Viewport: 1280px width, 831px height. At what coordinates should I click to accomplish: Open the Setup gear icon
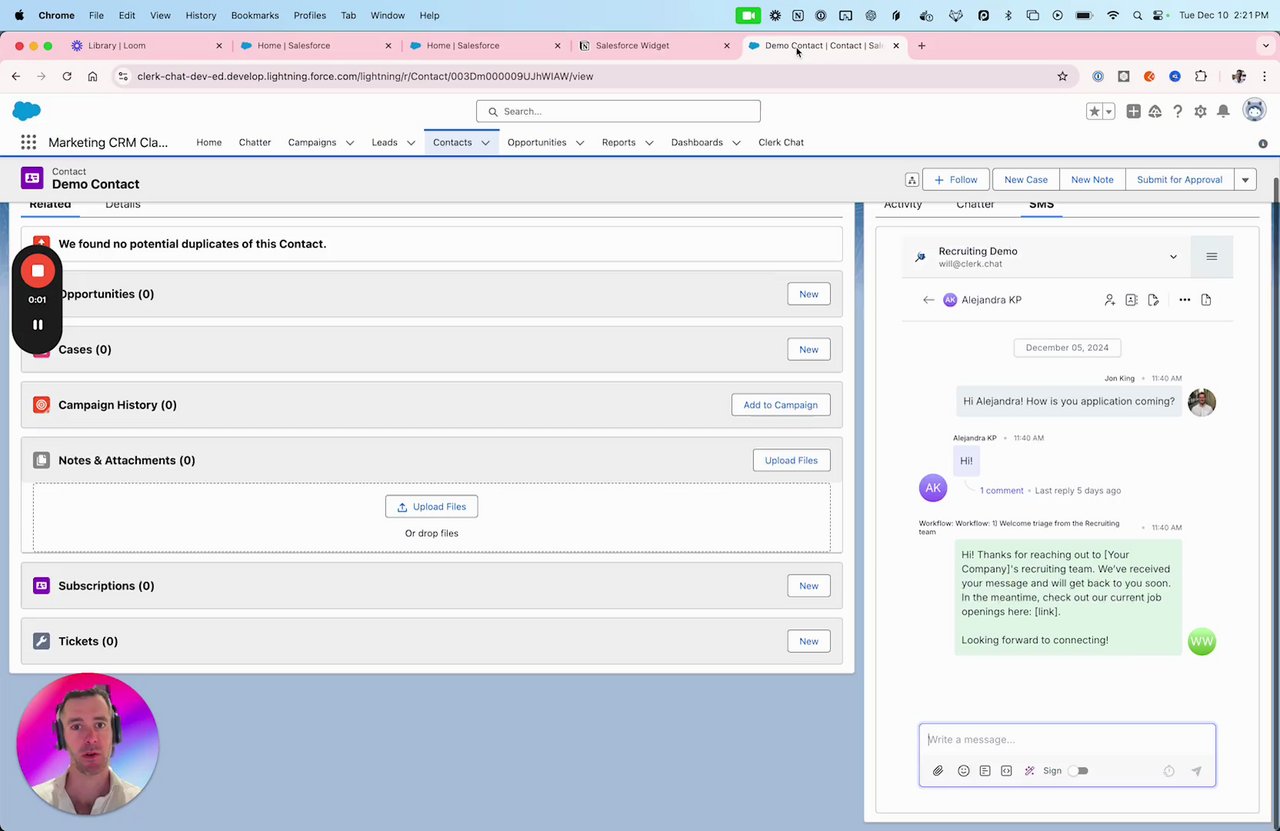tap(1200, 111)
